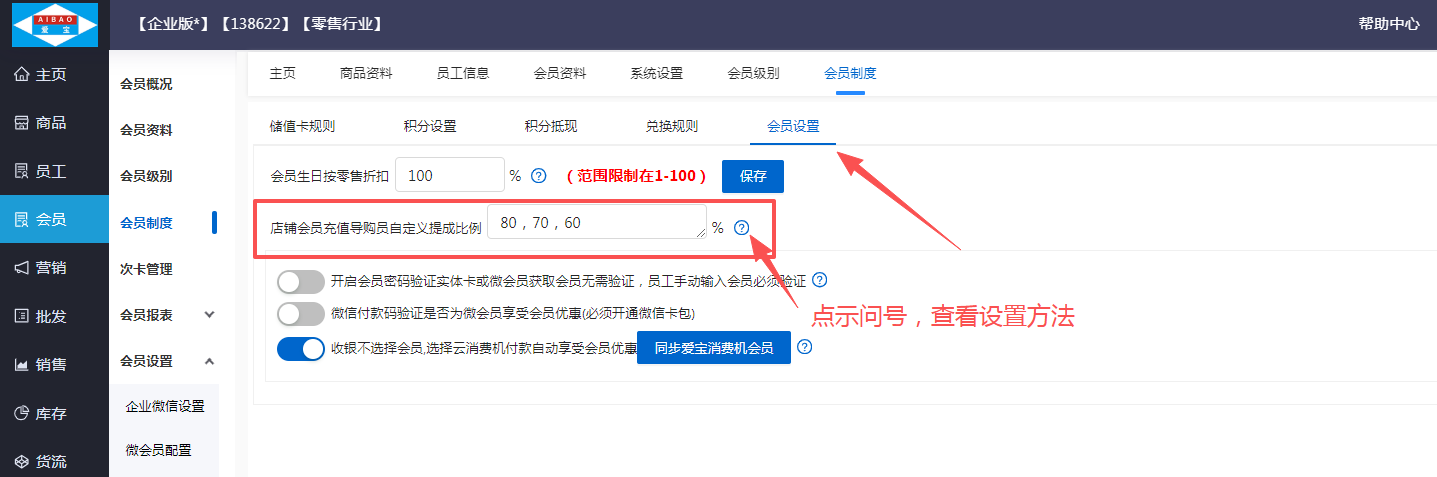Open the 员工 sidebar icon

[21, 171]
